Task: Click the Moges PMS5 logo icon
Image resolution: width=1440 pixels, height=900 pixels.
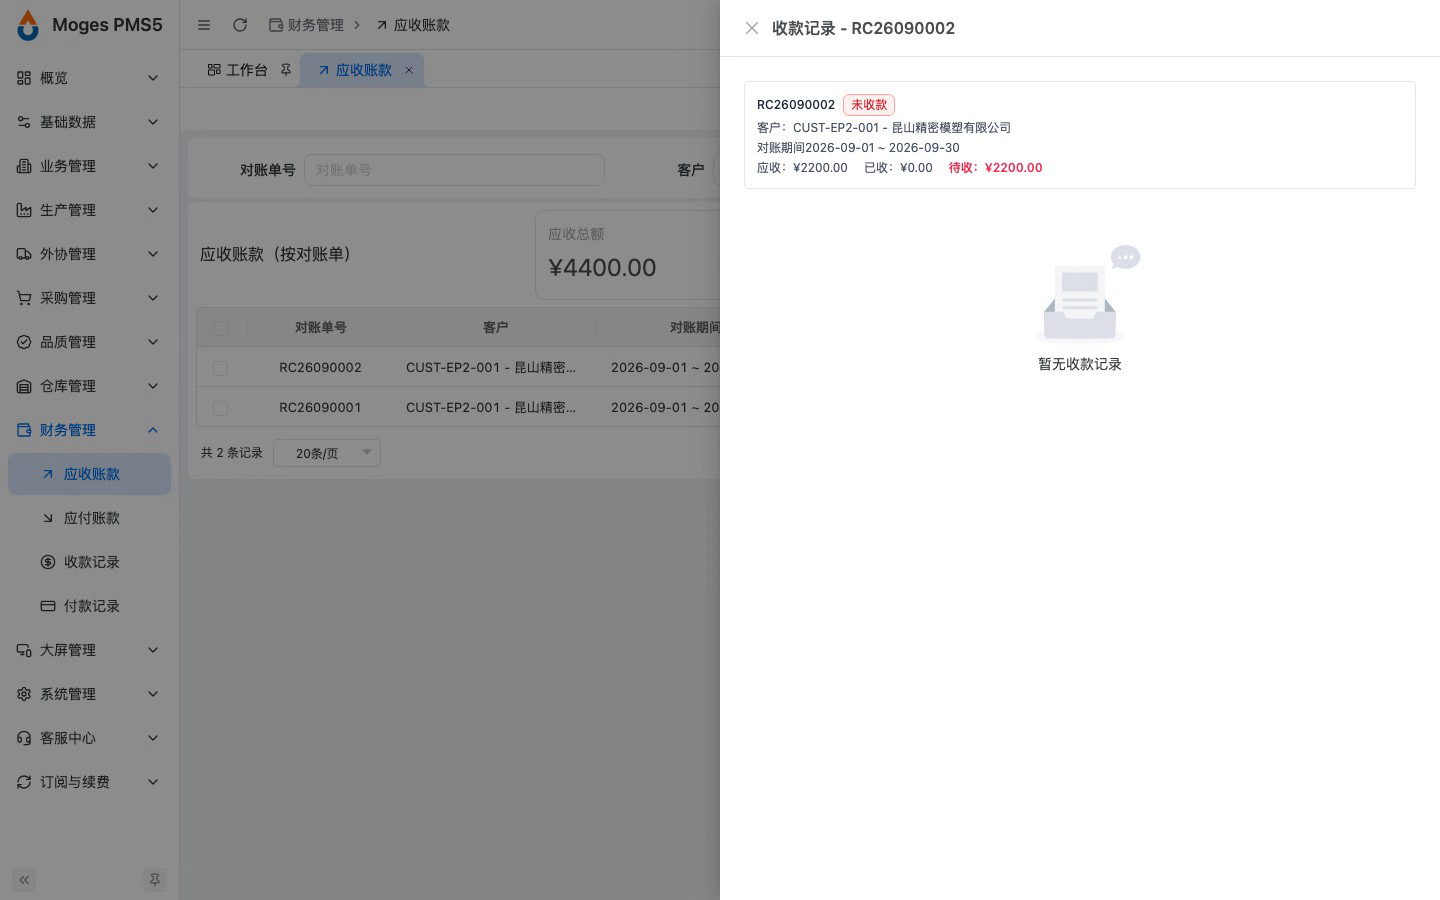Action: coord(28,25)
